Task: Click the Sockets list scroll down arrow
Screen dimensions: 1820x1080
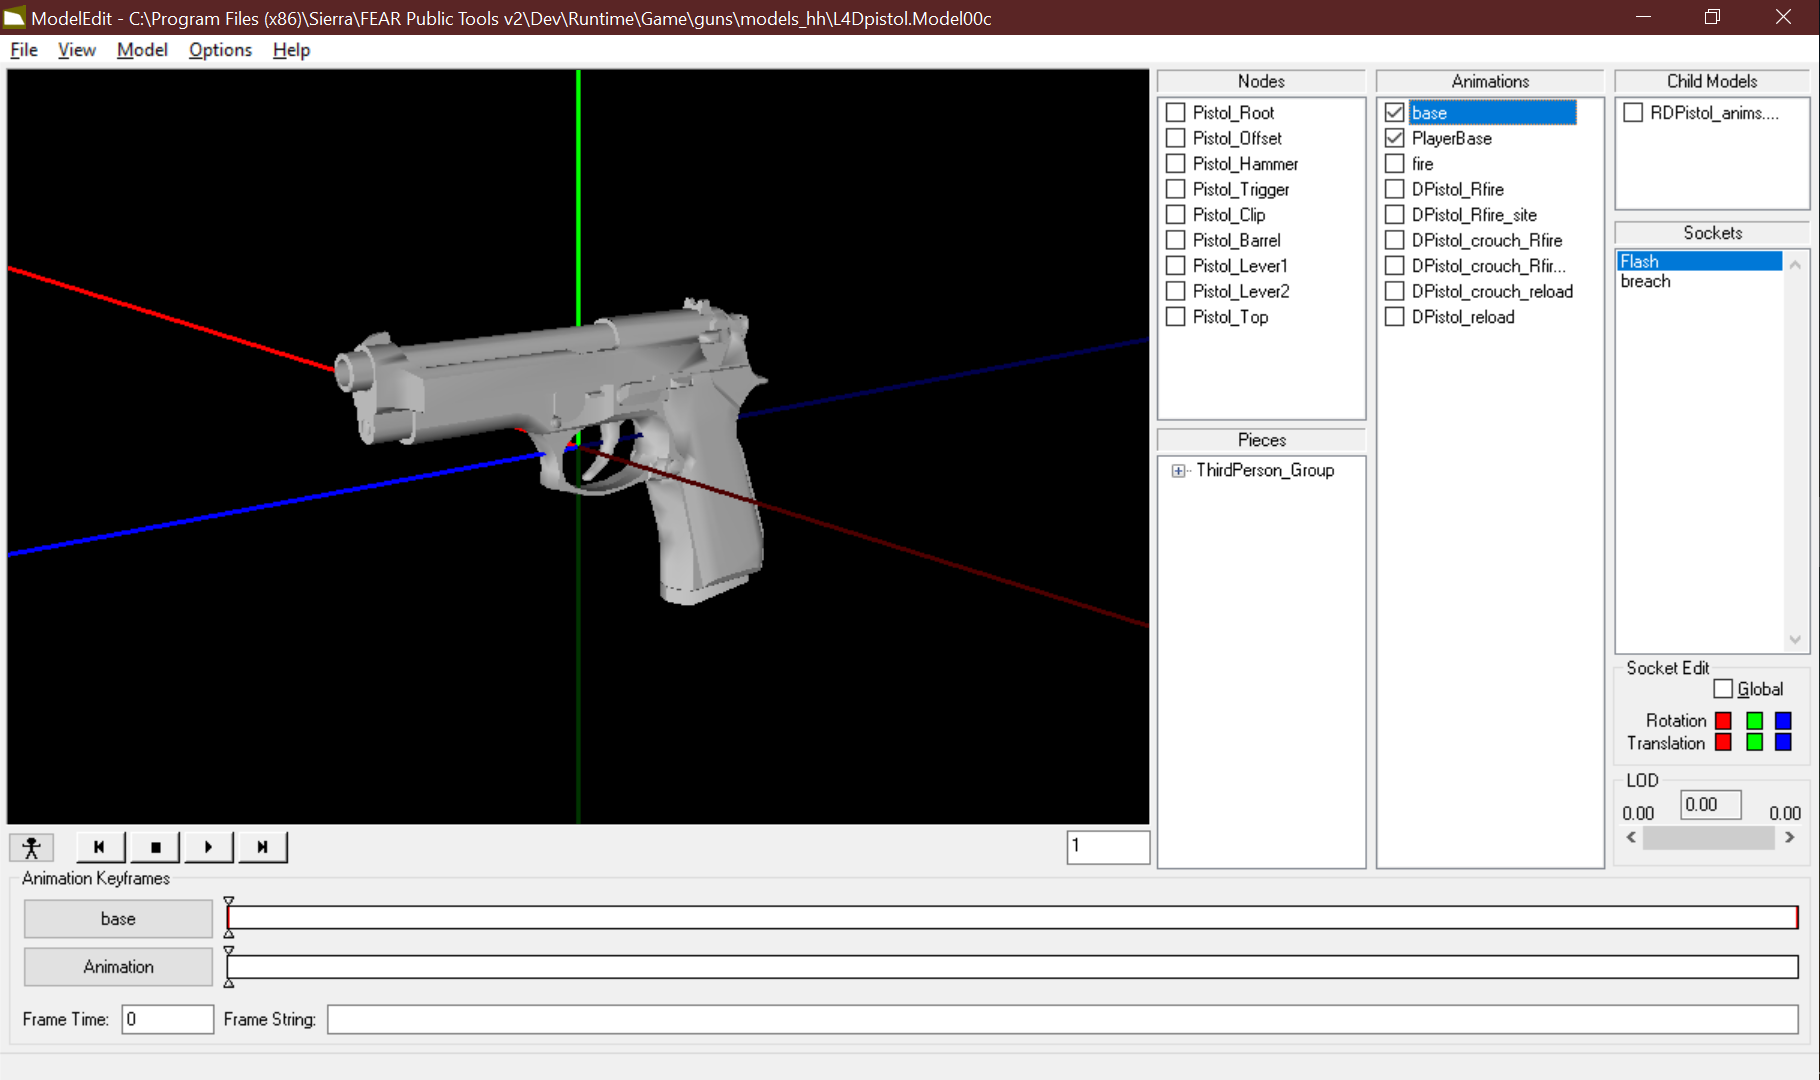Action: (1795, 640)
